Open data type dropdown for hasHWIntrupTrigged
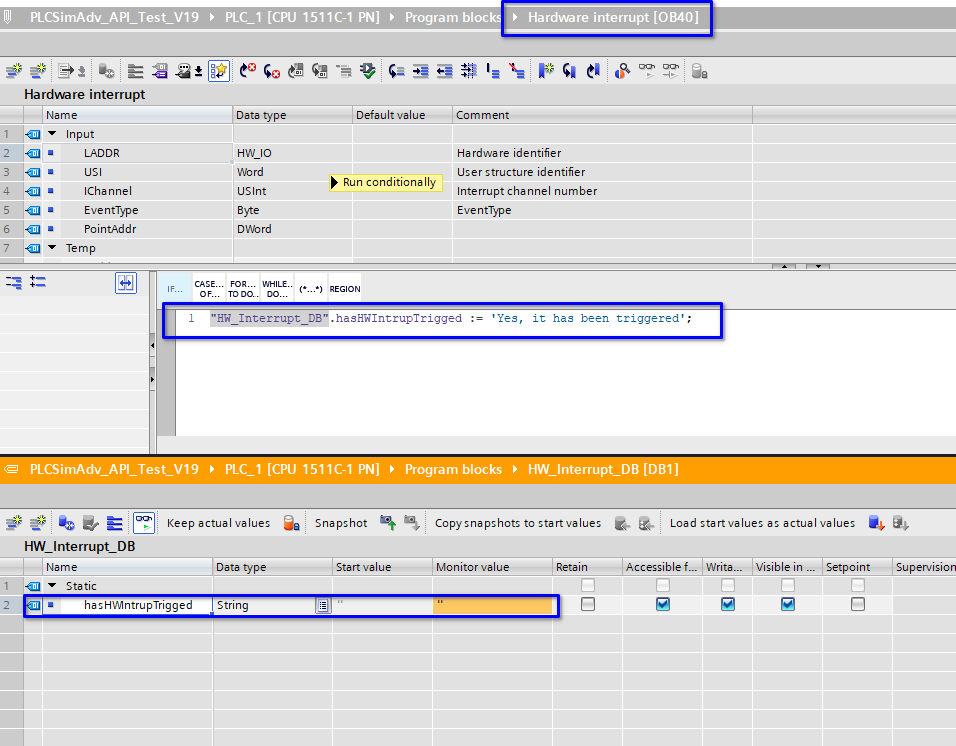Viewport: 956px width, 746px height. click(322, 605)
